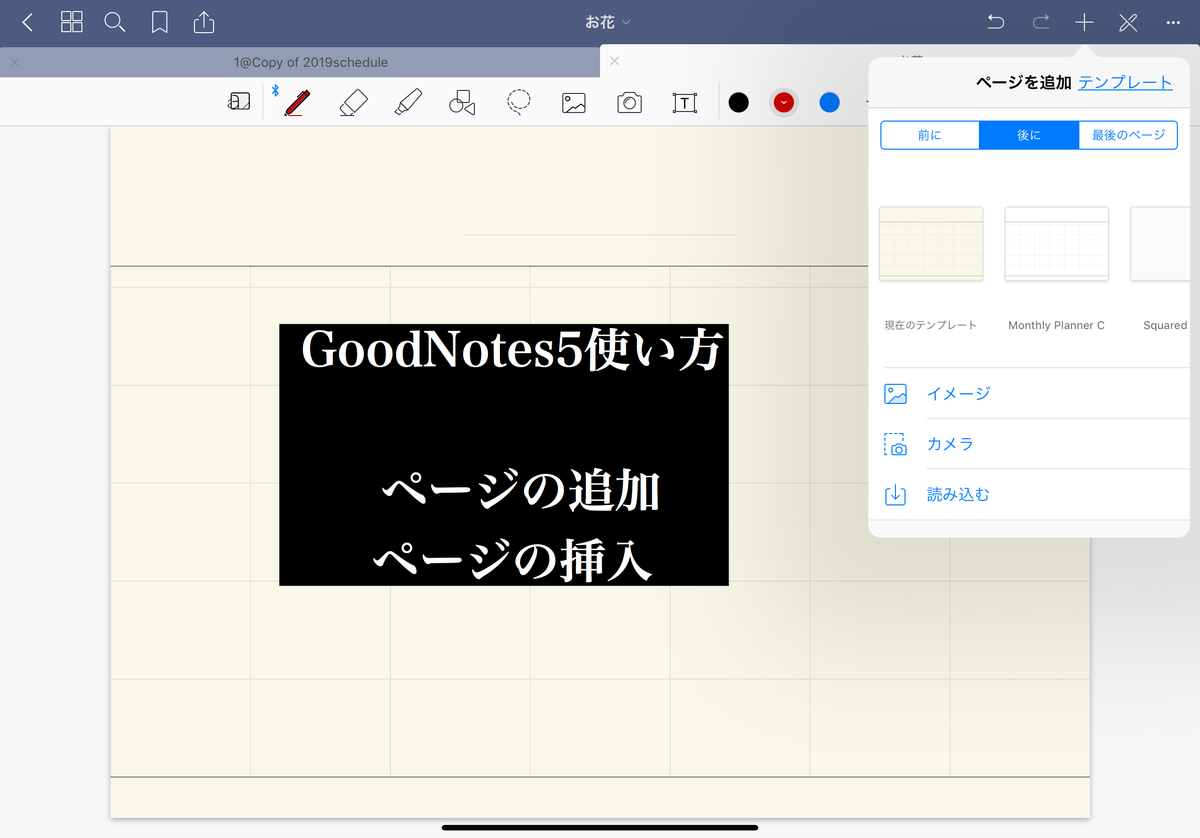Tap the plus add-page icon
The image size is (1200, 838).
1084,22
